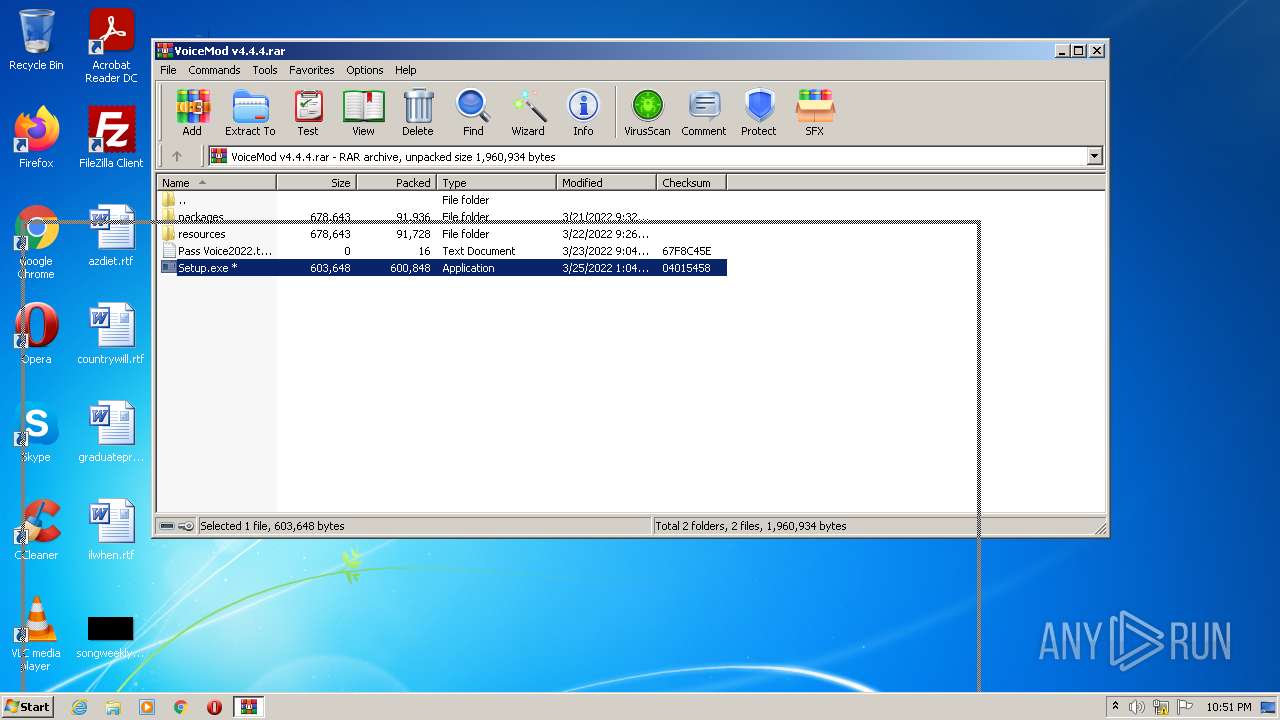Open Chrome from taskbar
Image resolution: width=1280 pixels, height=720 pixels.
pos(181,707)
